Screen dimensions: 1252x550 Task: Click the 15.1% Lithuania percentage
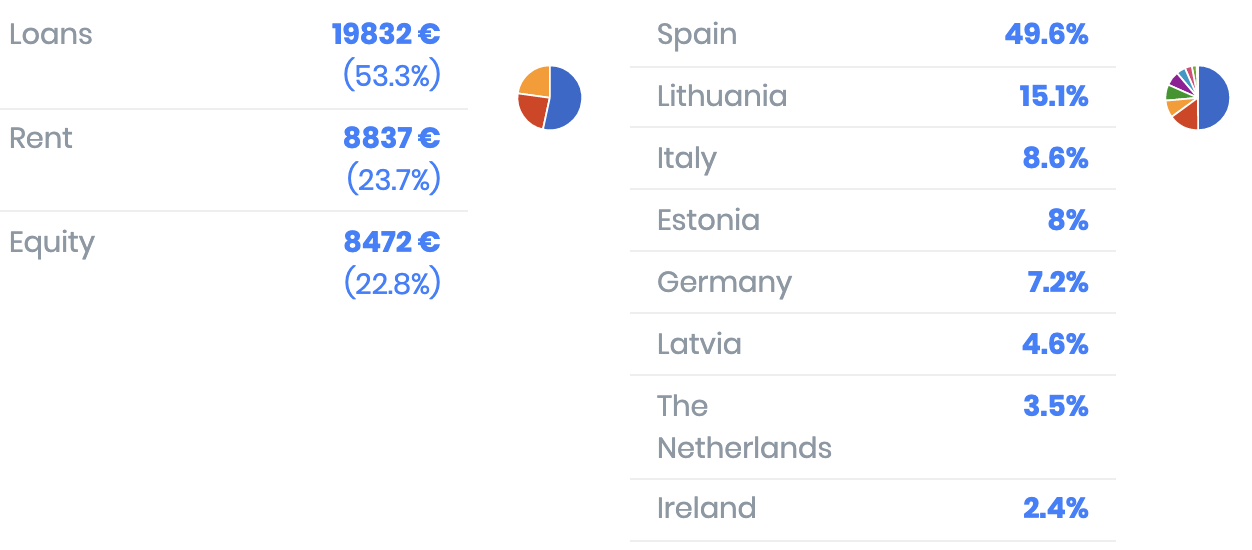(x=1054, y=96)
